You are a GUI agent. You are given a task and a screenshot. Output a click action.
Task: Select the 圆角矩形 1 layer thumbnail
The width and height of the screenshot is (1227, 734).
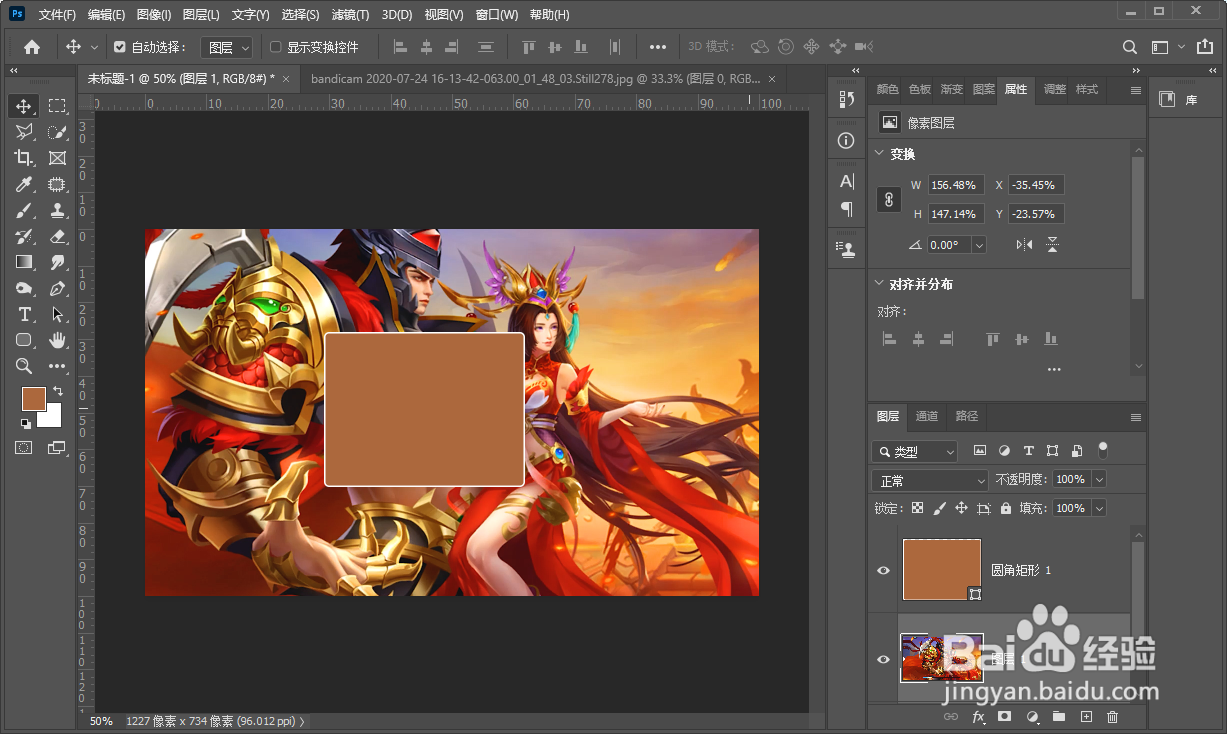pos(941,570)
